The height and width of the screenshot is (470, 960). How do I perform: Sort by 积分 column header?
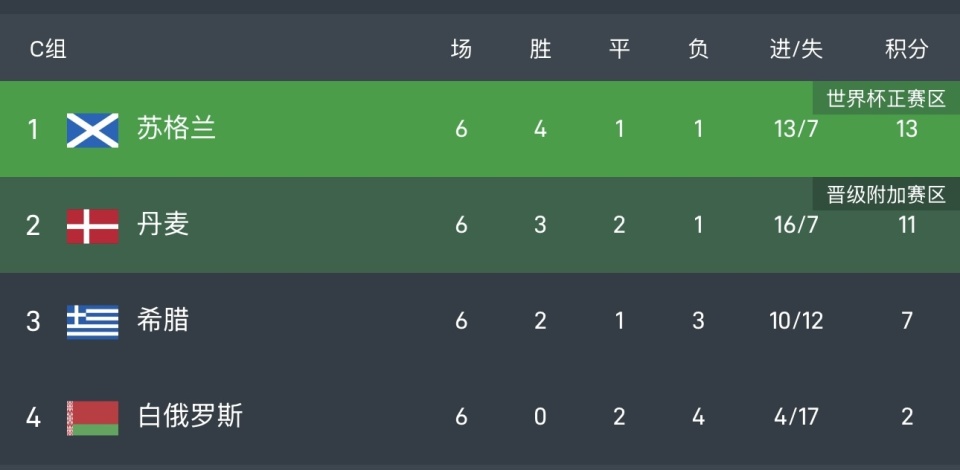[906, 49]
